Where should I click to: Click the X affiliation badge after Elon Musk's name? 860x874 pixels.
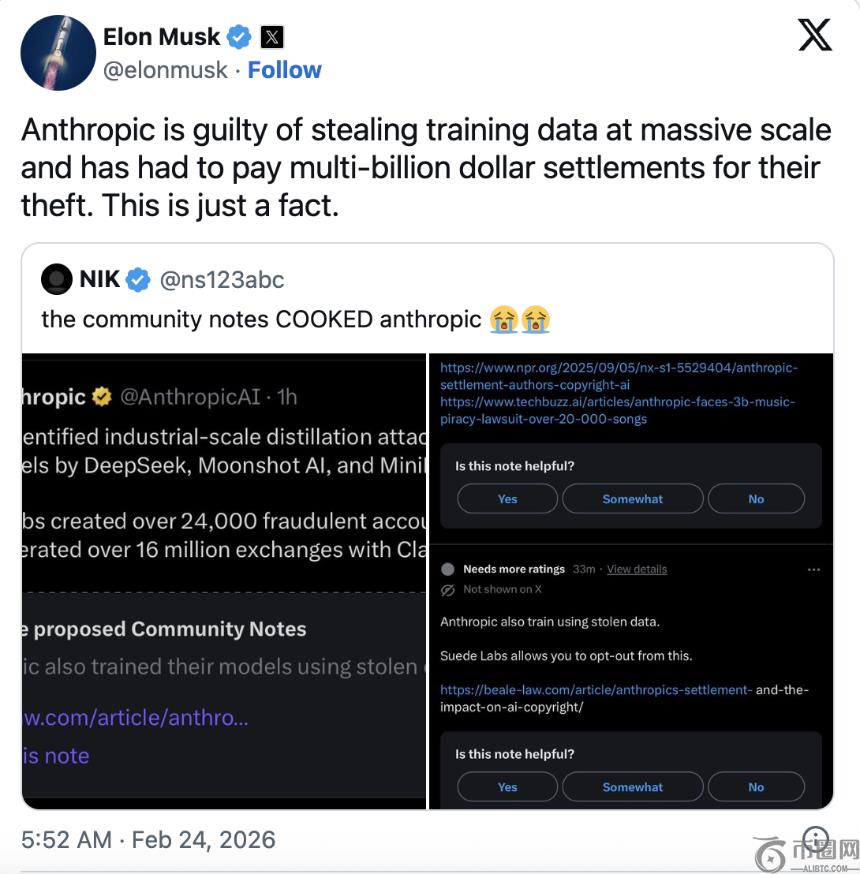point(272,38)
